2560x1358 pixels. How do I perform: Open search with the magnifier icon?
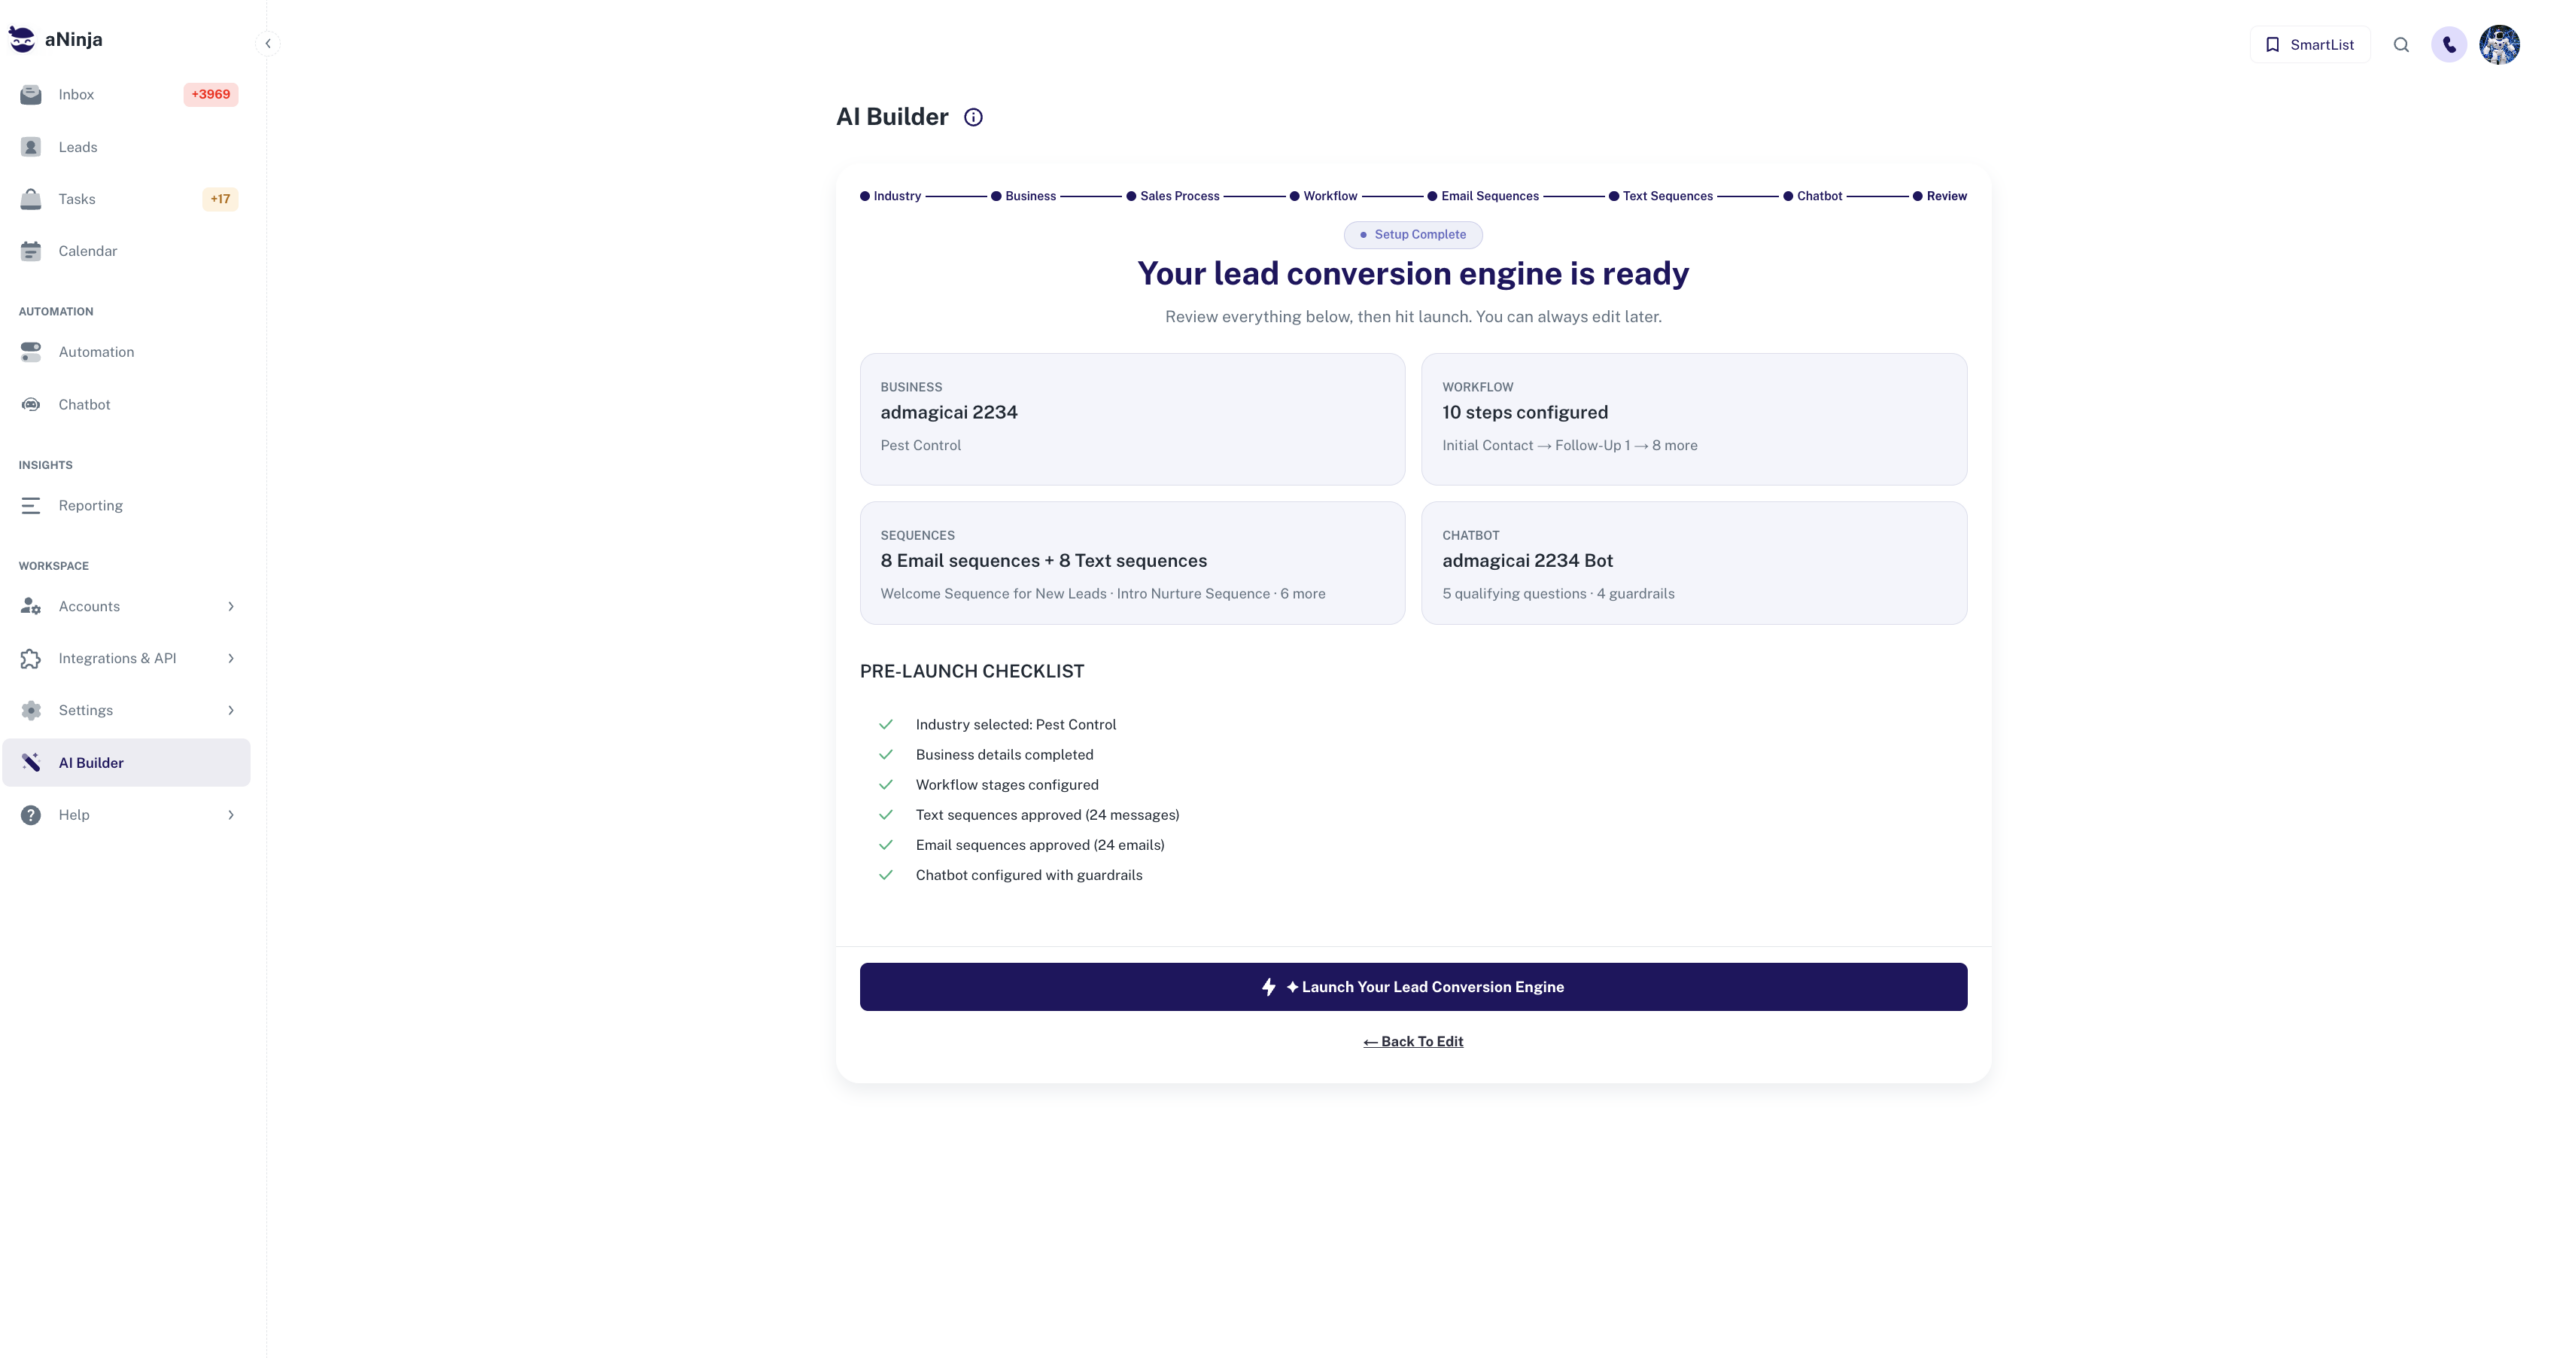click(2401, 44)
